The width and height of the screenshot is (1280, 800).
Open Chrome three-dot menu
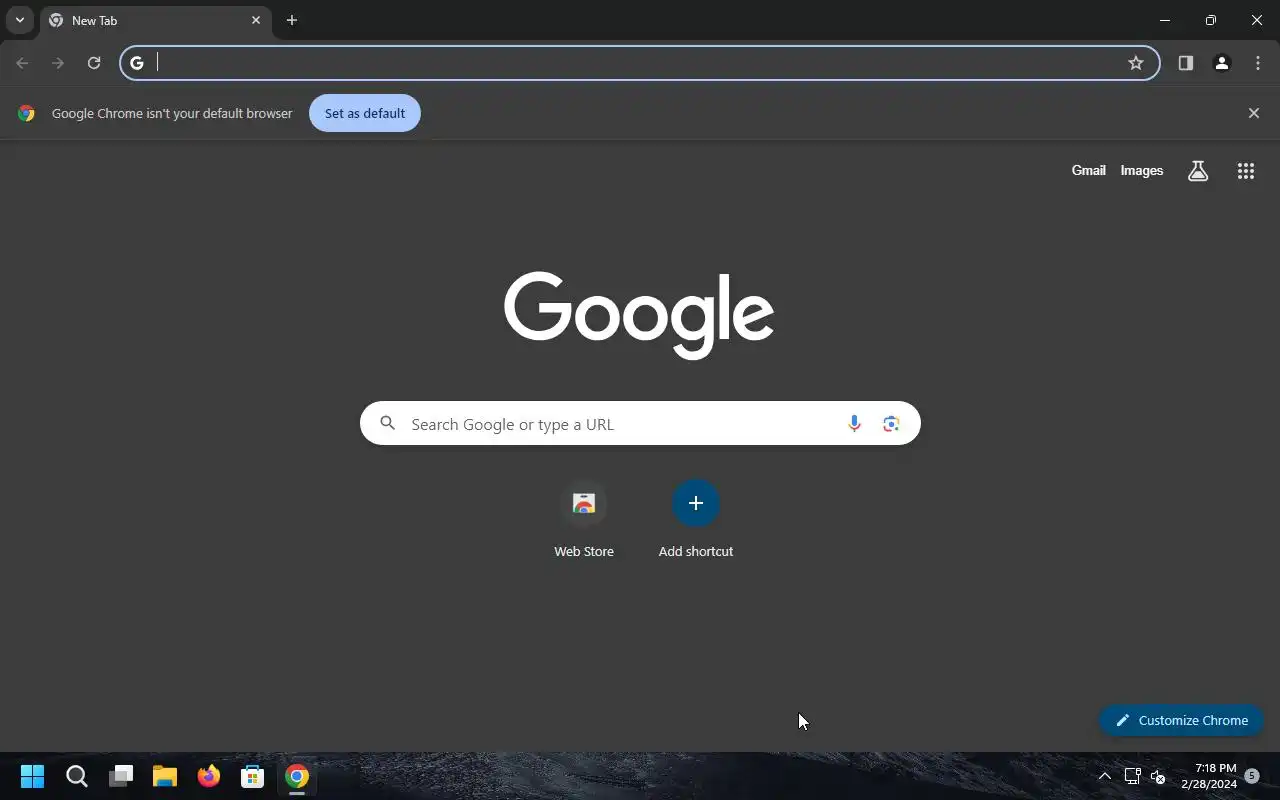(x=1258, y=63)
